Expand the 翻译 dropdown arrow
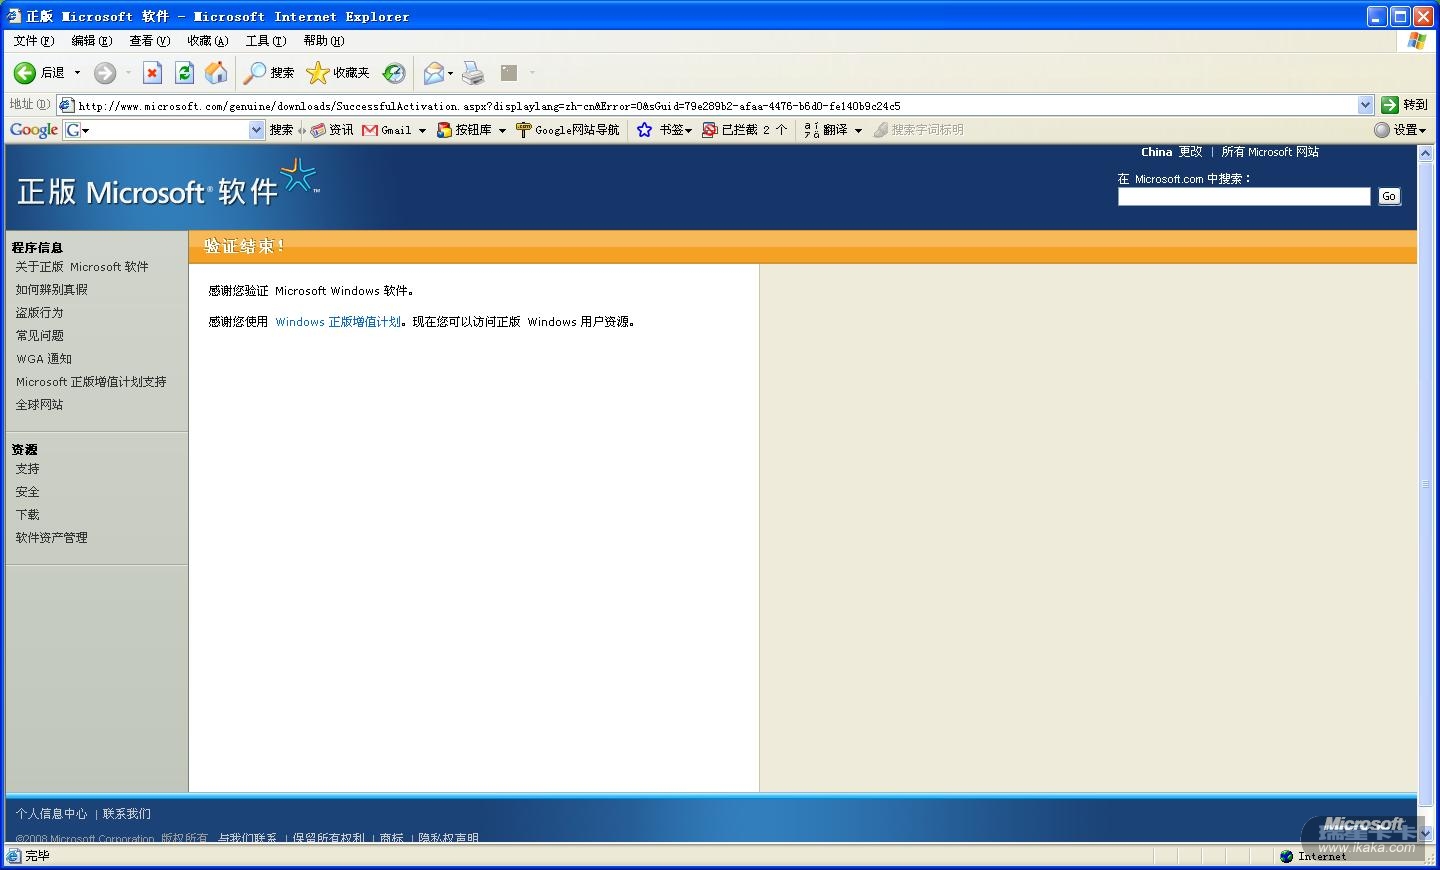This screenshot has width=1440, height=870. coord(858,130)
